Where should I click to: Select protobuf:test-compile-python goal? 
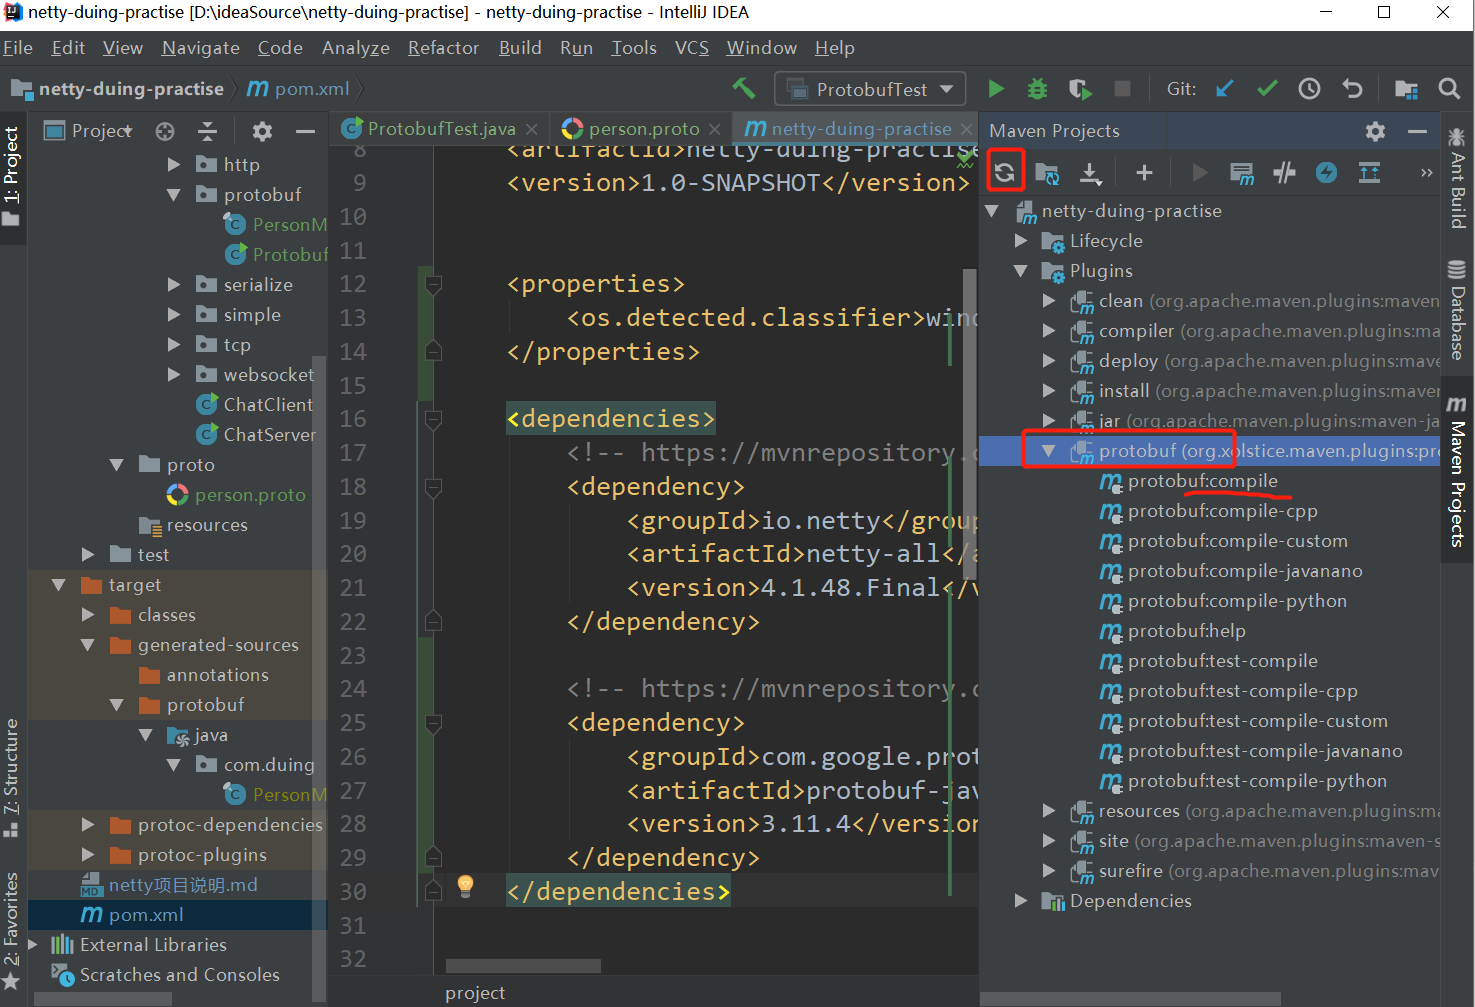1257,781
